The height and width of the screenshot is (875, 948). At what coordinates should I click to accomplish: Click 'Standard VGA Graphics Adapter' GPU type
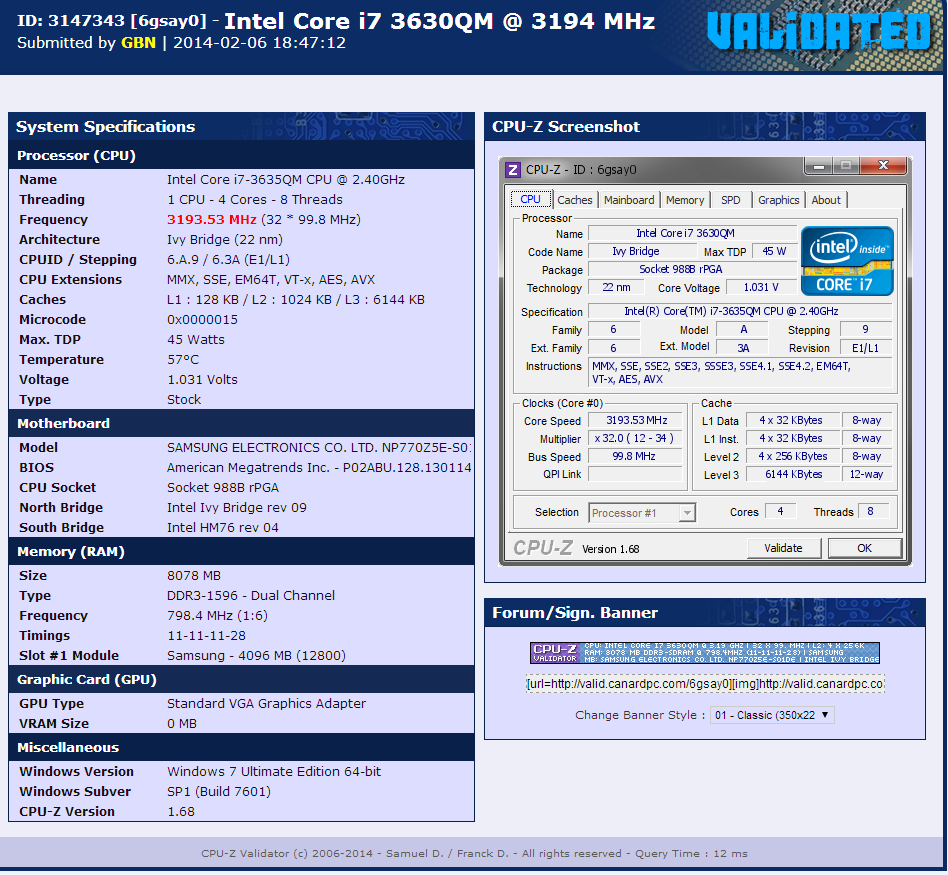266,704
